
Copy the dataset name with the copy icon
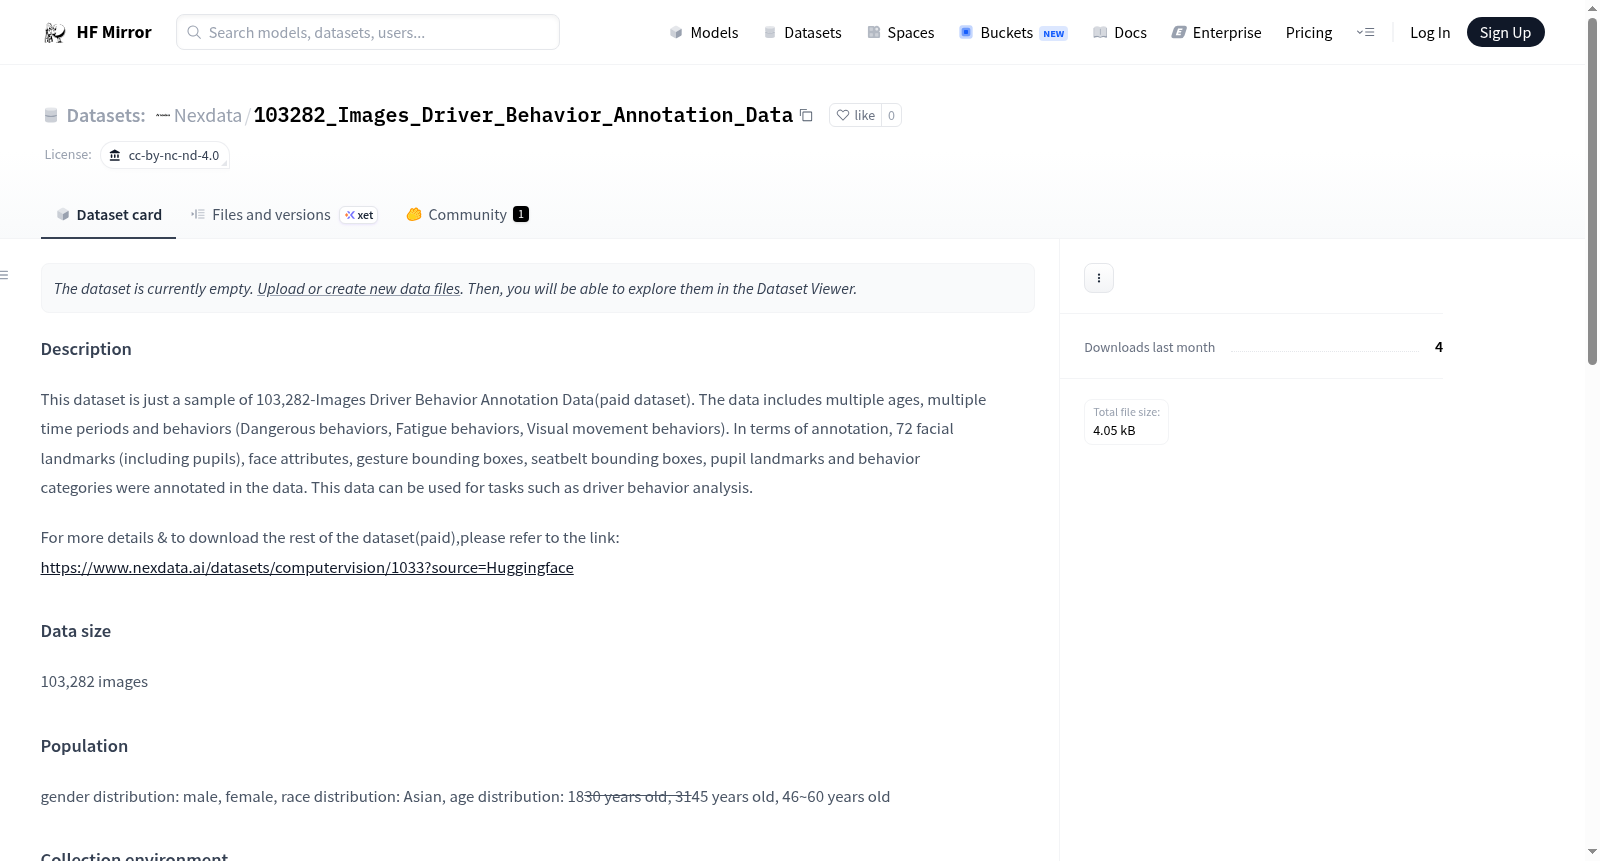pyautogui.click(x=806, y=115)
